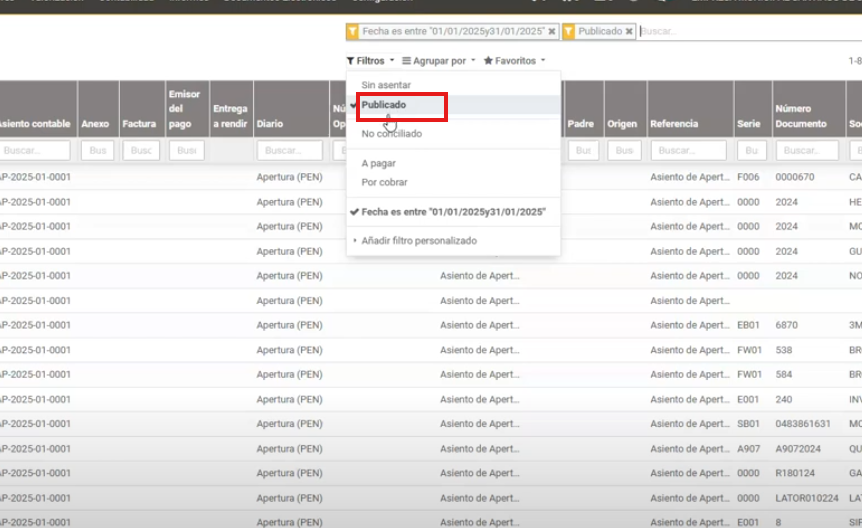This screenshot has width=862, height=528.
Task: Toggle the Fecha es entre filter
Action: [452, 212]
